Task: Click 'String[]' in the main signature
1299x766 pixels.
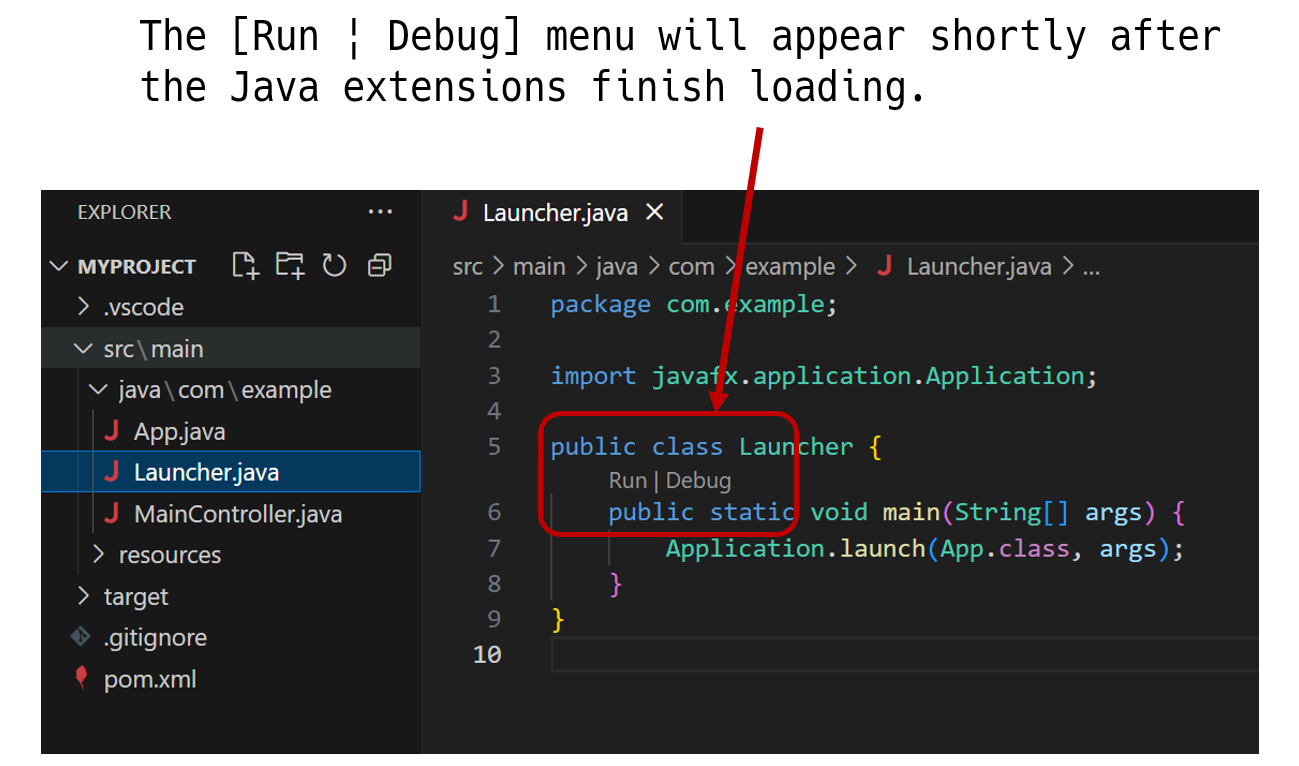Action: coord(1011,512)
